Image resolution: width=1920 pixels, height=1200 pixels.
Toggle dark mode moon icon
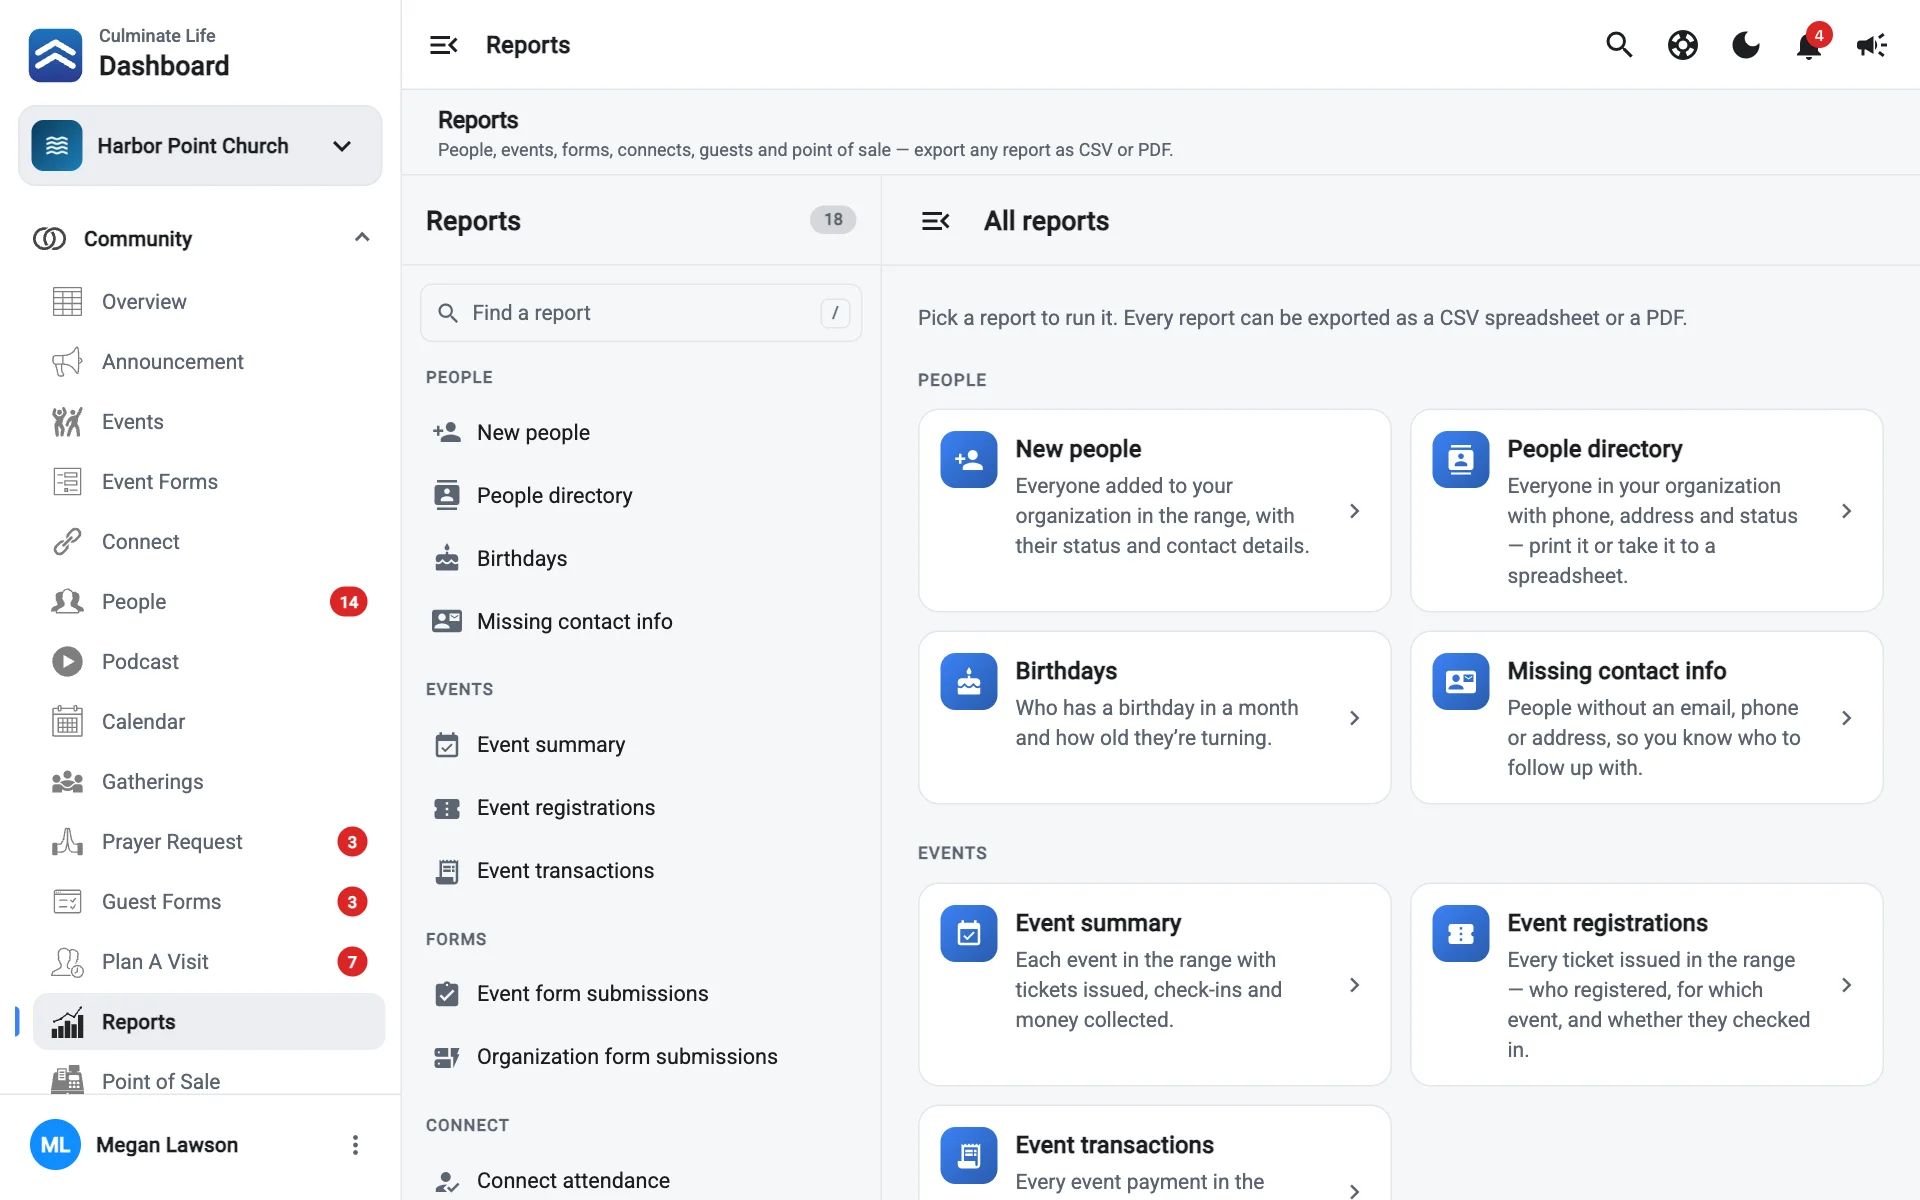pos(1746,45)
